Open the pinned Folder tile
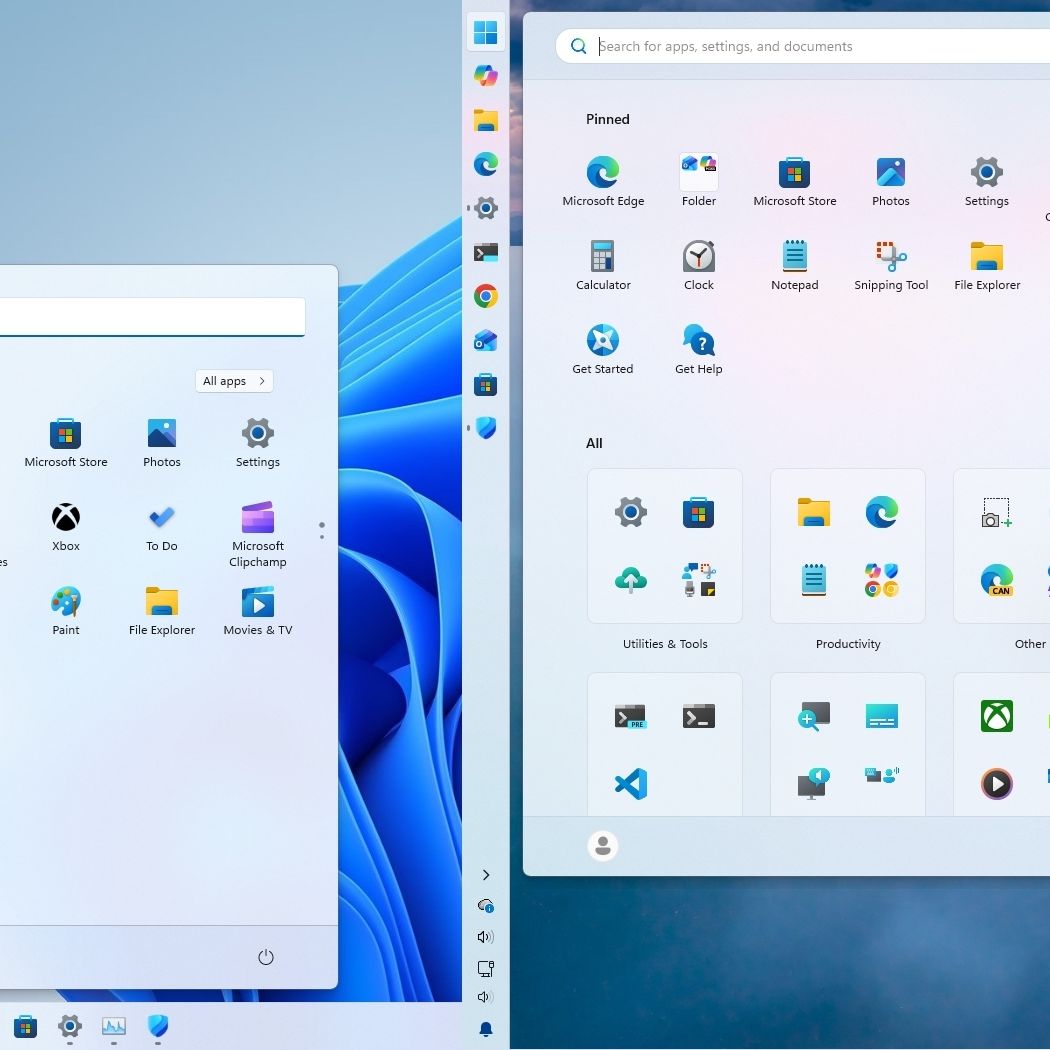 pyautogui.click(x=698, y=181)
